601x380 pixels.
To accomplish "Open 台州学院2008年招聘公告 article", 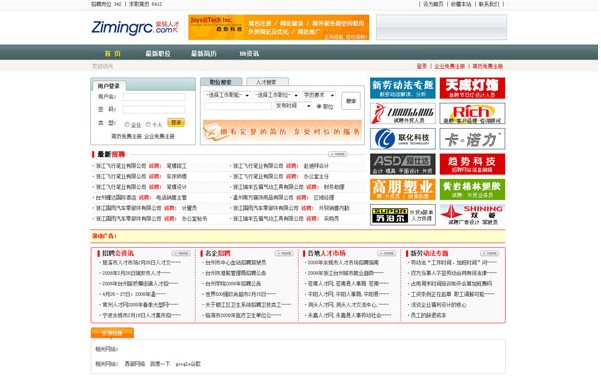I will point(233,284).
